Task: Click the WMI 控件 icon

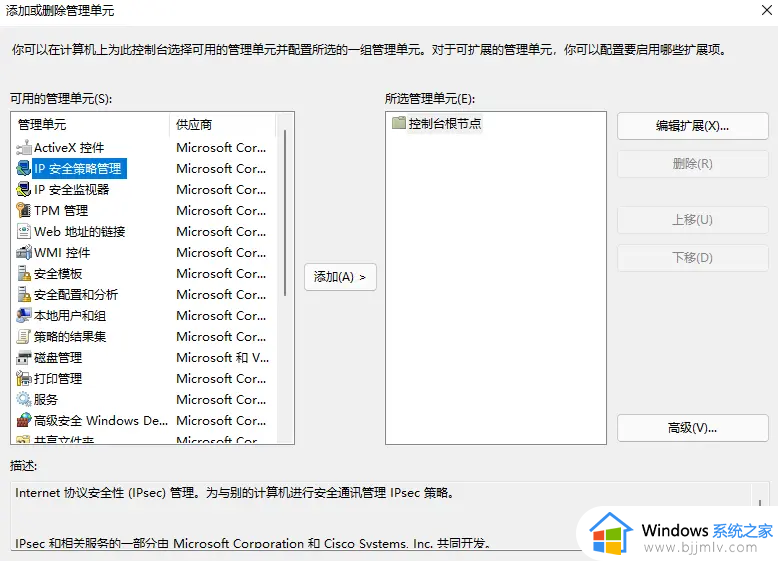Action: pos(24,252)
